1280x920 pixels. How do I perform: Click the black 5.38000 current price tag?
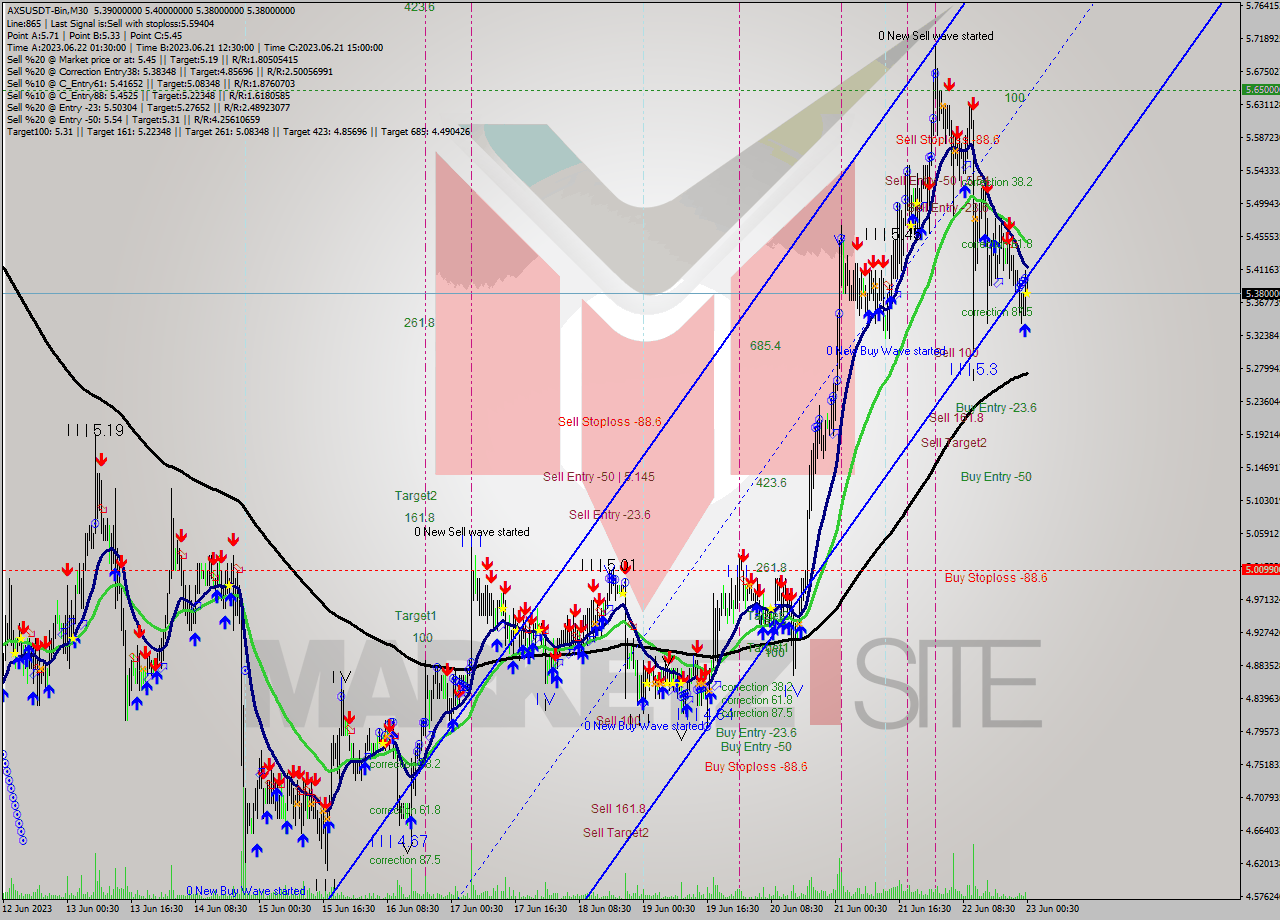[1260, 293]
